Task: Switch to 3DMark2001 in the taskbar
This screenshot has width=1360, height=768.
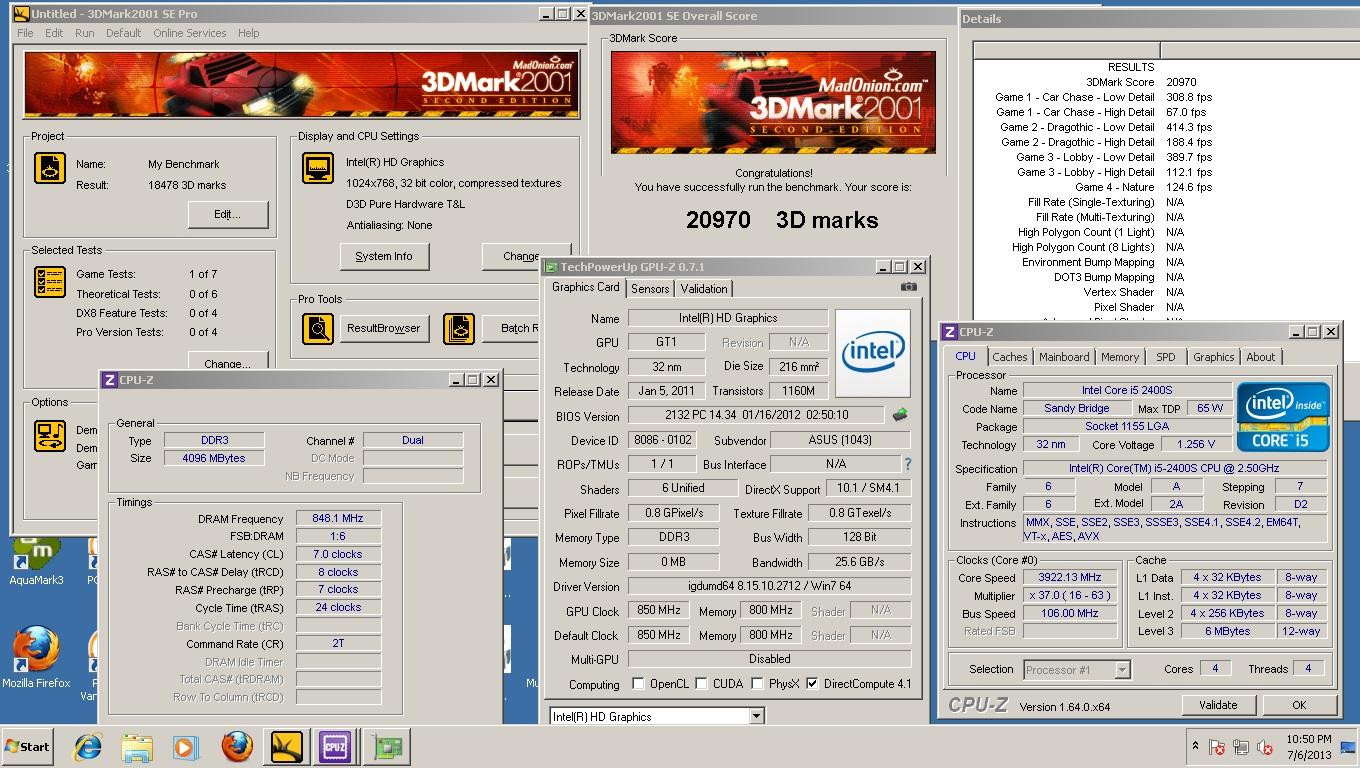Action: (287, 747)
